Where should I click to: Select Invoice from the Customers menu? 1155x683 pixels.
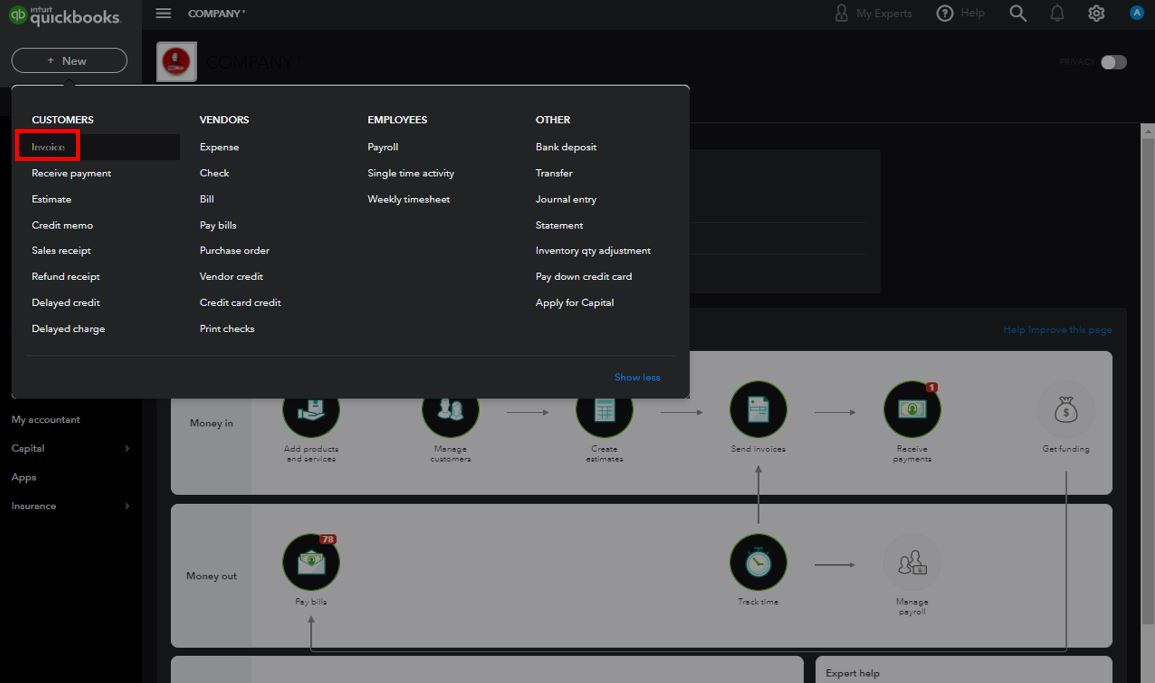coord(48,147)
